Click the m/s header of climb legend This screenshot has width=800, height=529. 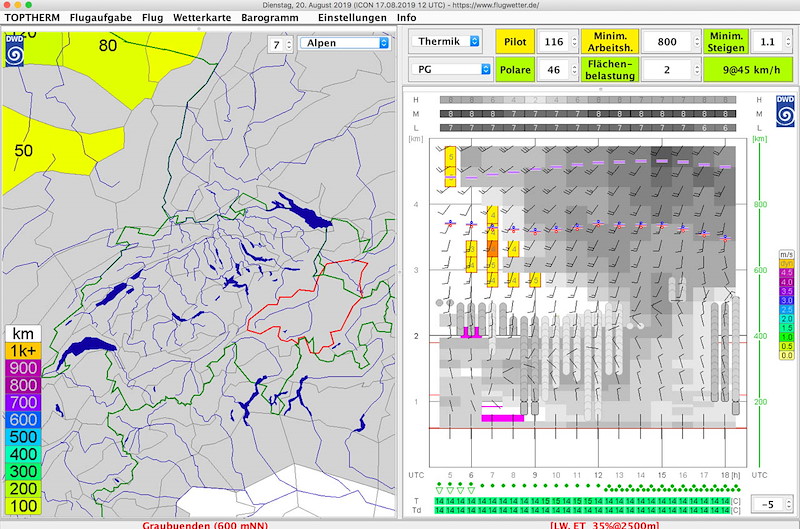tap(786, 255)
